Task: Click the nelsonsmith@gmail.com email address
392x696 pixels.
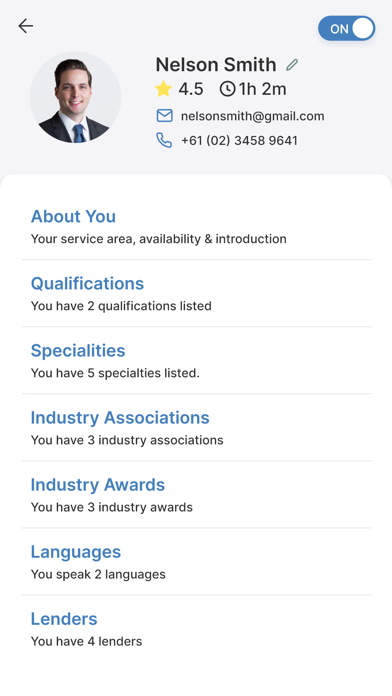Action: (253, 116)
